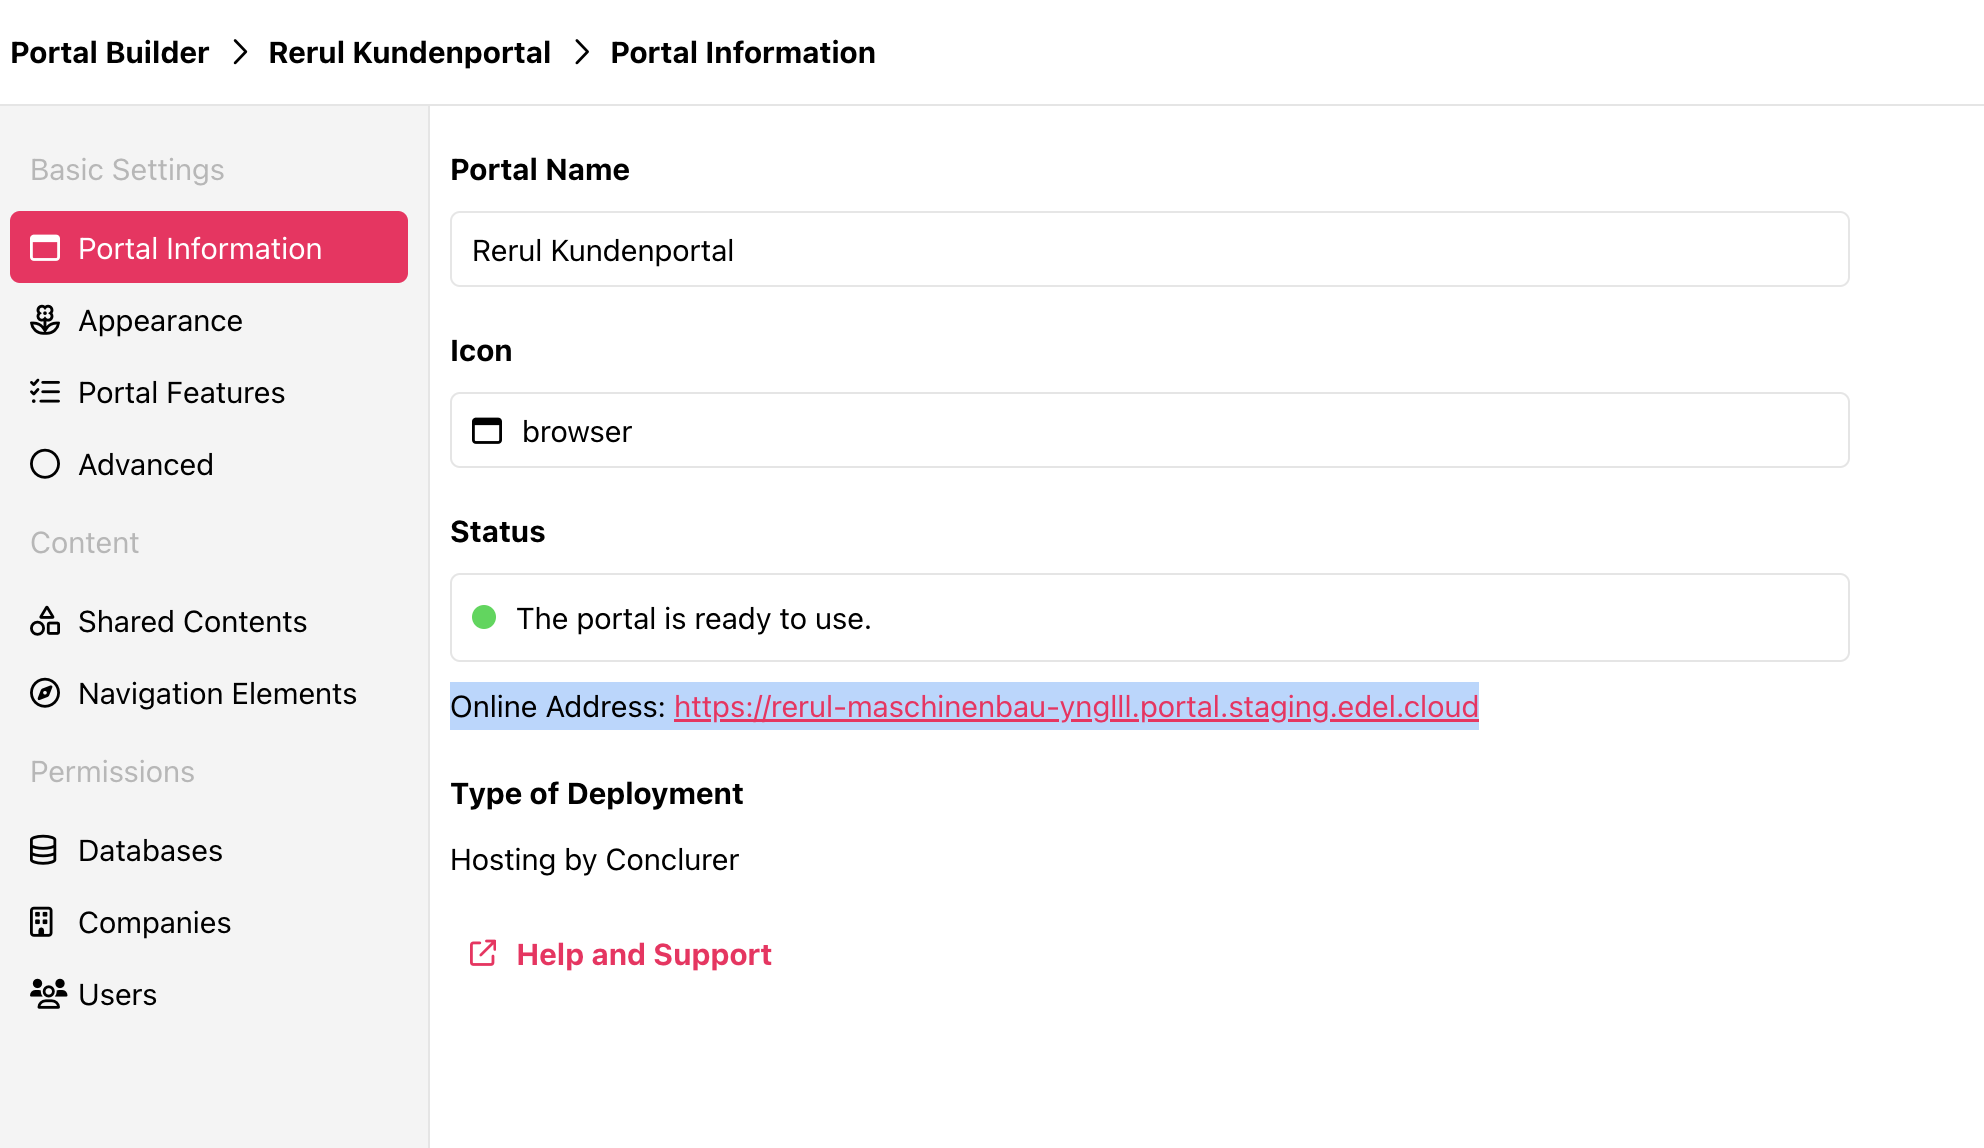
Task: Click the green status indicator dot
Action: (x=484, y=617)
